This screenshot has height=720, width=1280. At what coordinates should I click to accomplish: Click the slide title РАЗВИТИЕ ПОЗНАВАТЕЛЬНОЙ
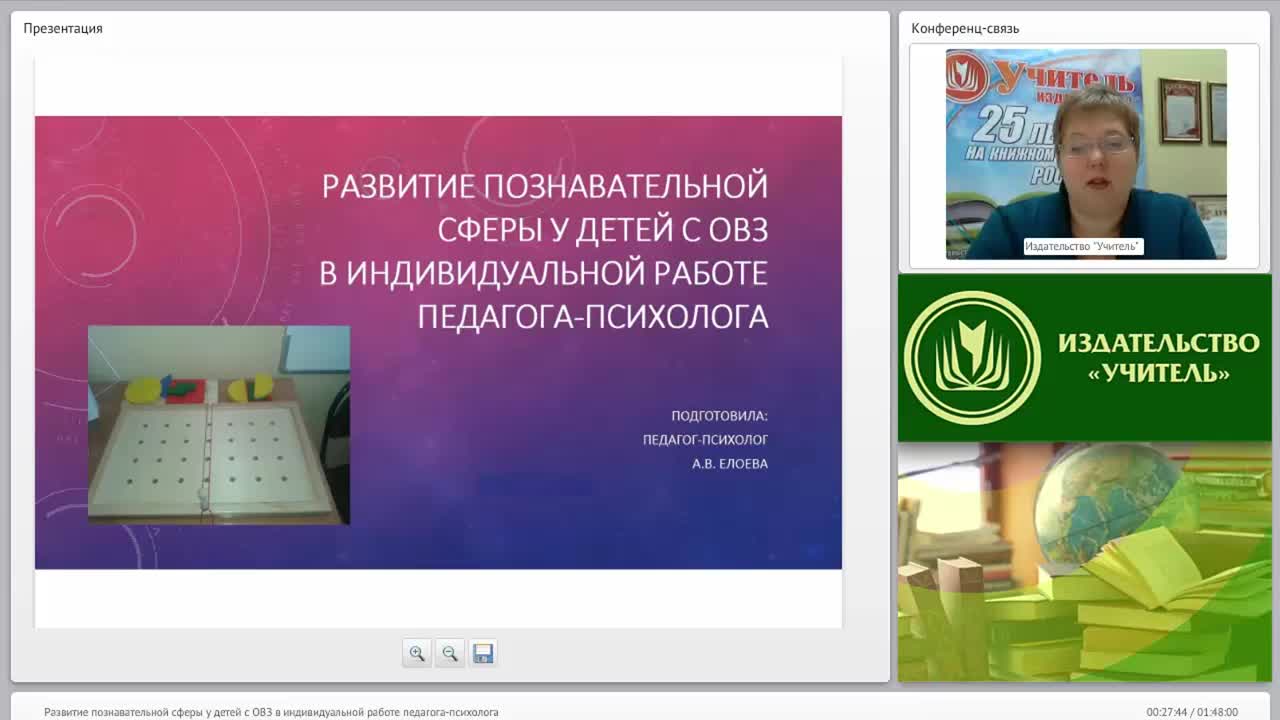click(x=545, y=185)
